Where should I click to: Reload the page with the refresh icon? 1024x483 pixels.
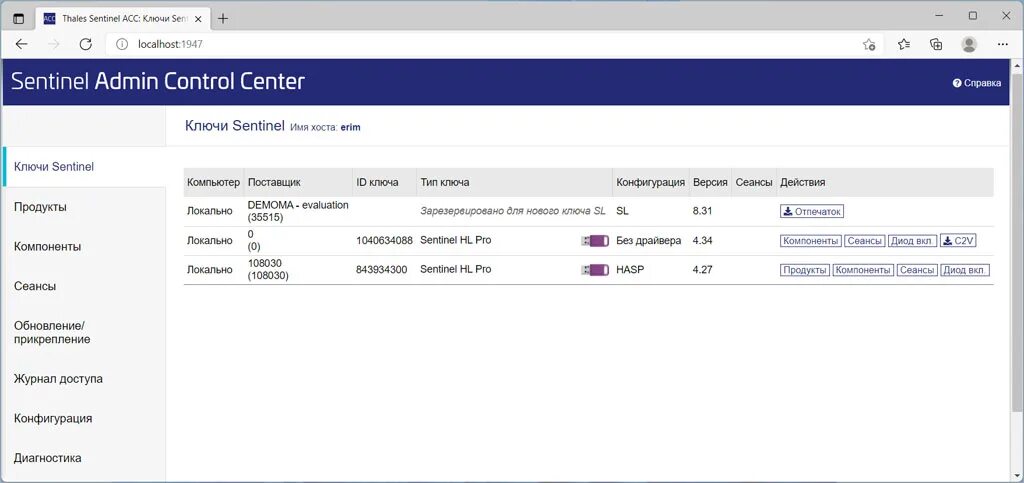[x=85, y=44]
